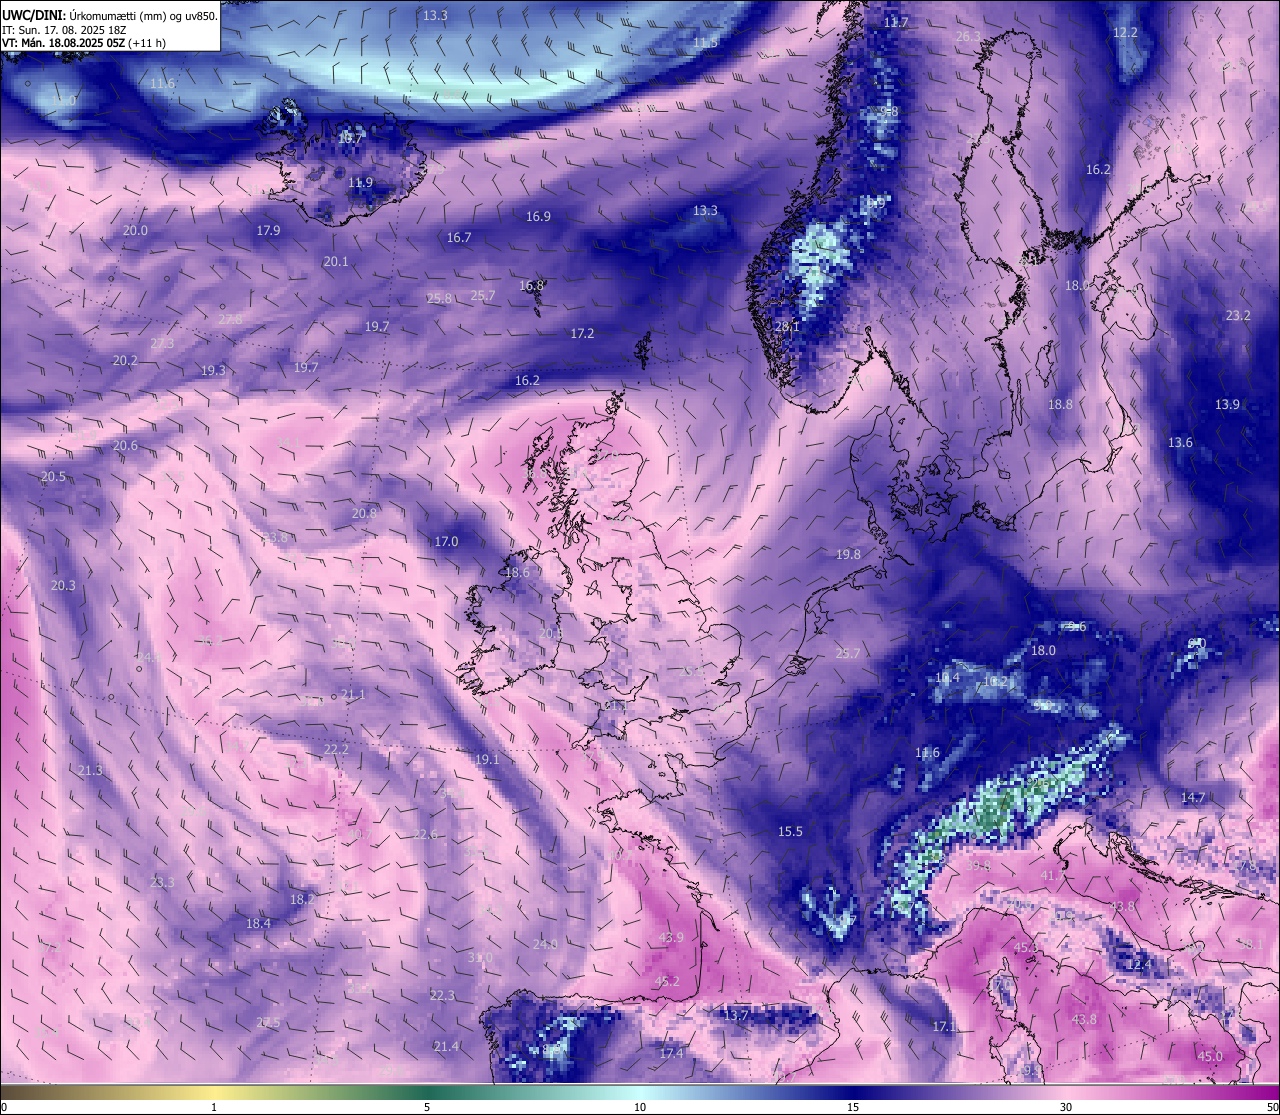The width and height of the screenshot is (1280, 1115).
Task: Select the 21.3 map value
Action: point(90,770)
